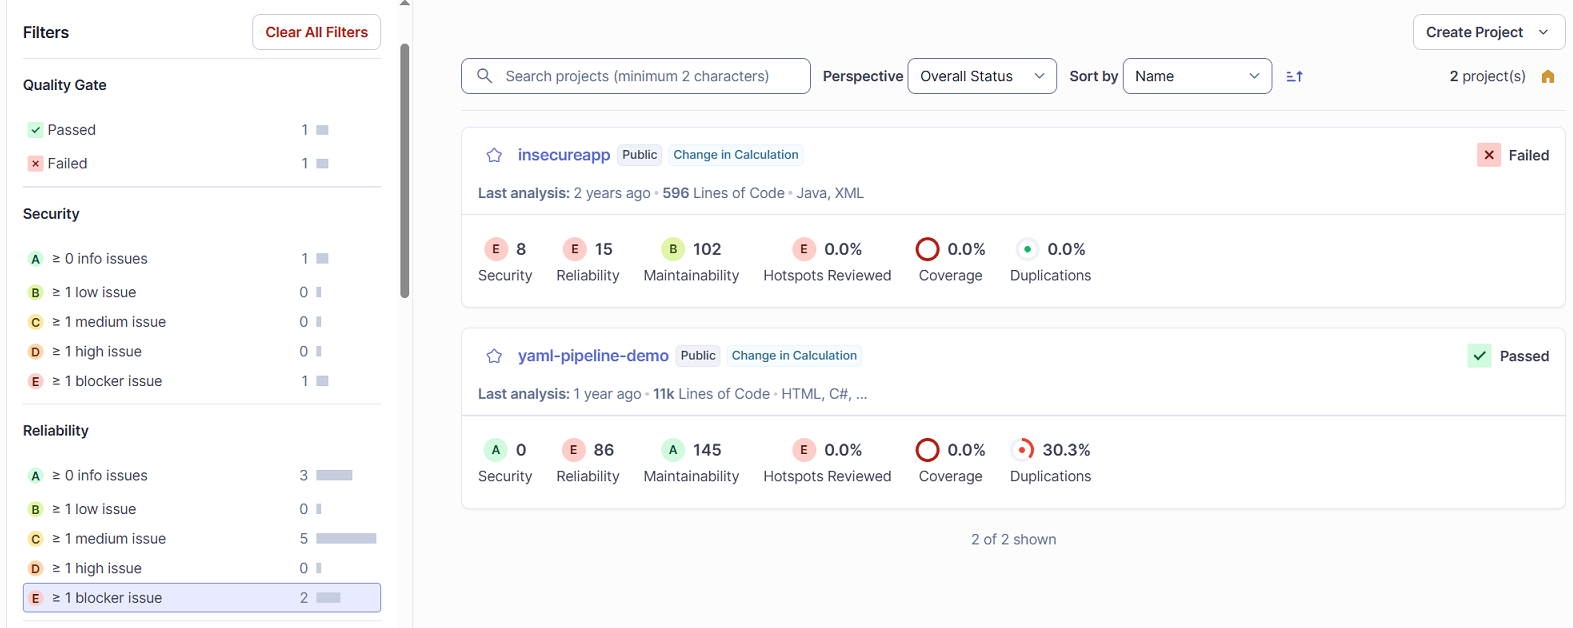This screenshot has height=628, width=1573.
Task: Click Clear All Filters button
Action: (x=316, y=32)
